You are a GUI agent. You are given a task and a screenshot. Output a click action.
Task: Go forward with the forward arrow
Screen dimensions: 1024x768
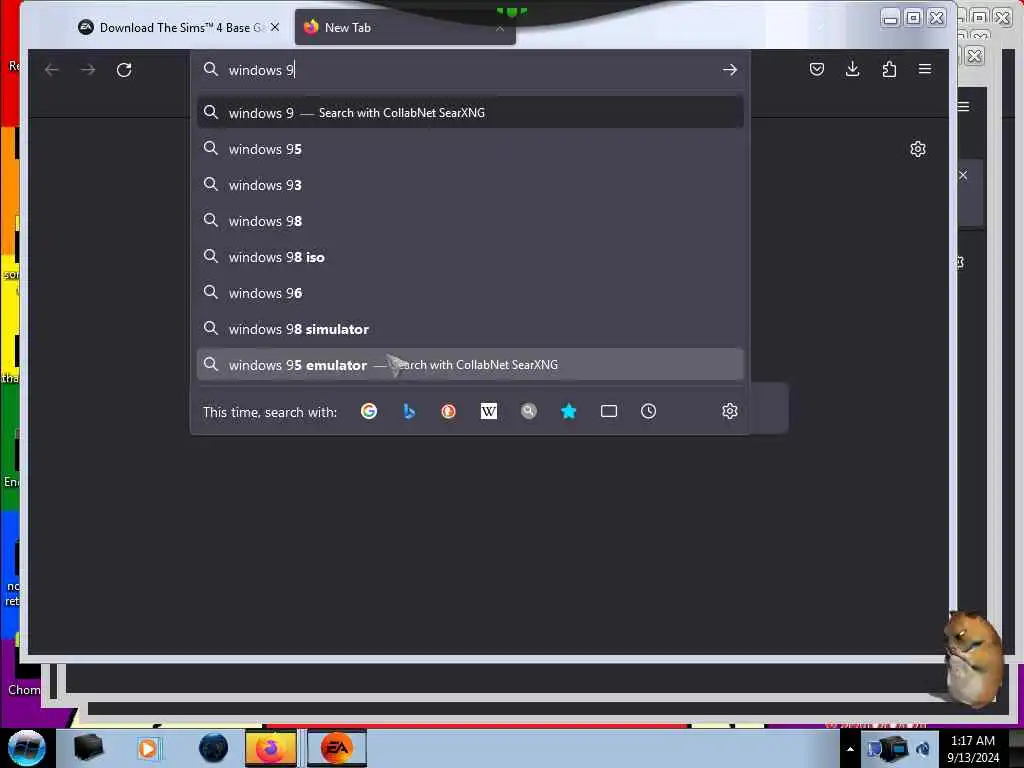[x=88, y=70]
